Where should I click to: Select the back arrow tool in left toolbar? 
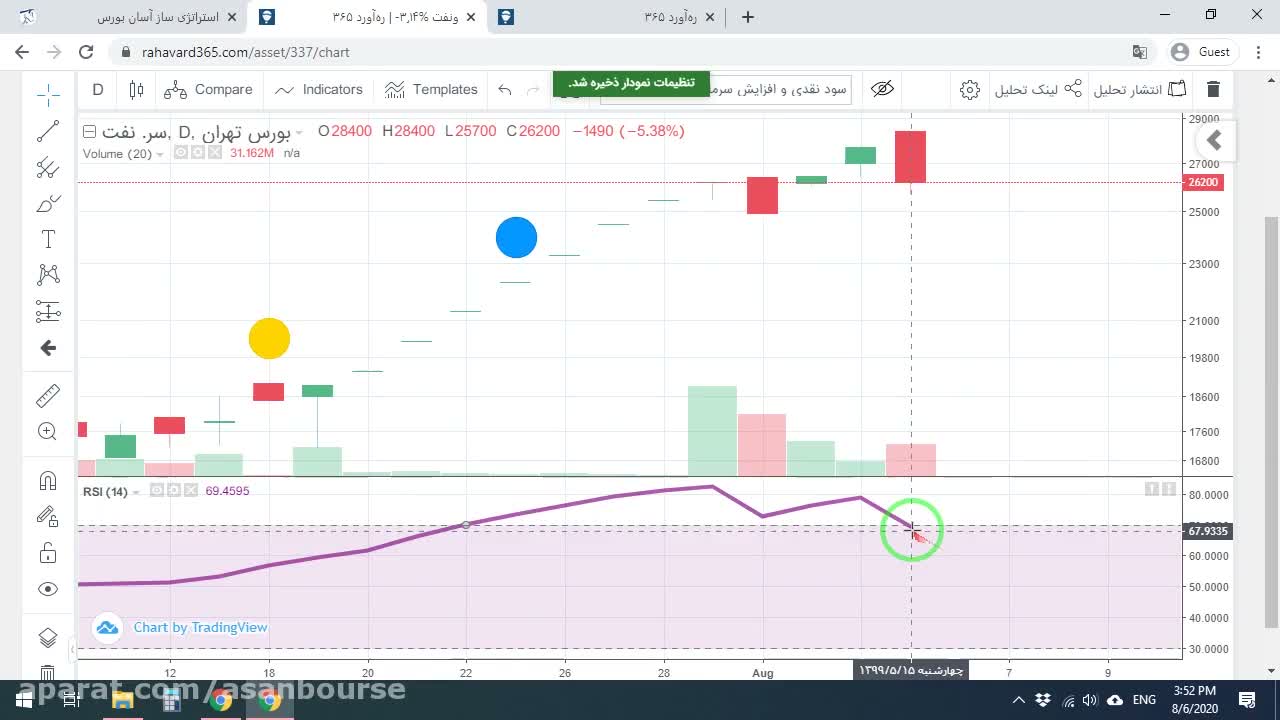[48, 348]
